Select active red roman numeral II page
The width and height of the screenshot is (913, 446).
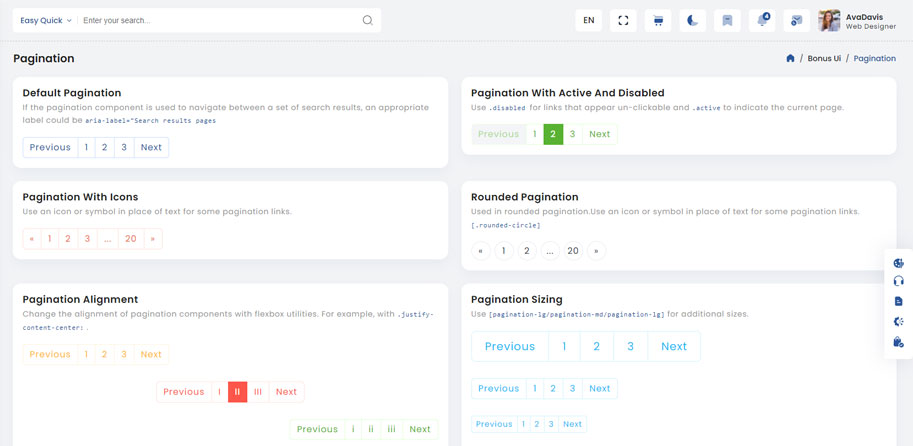pos(238,392)
